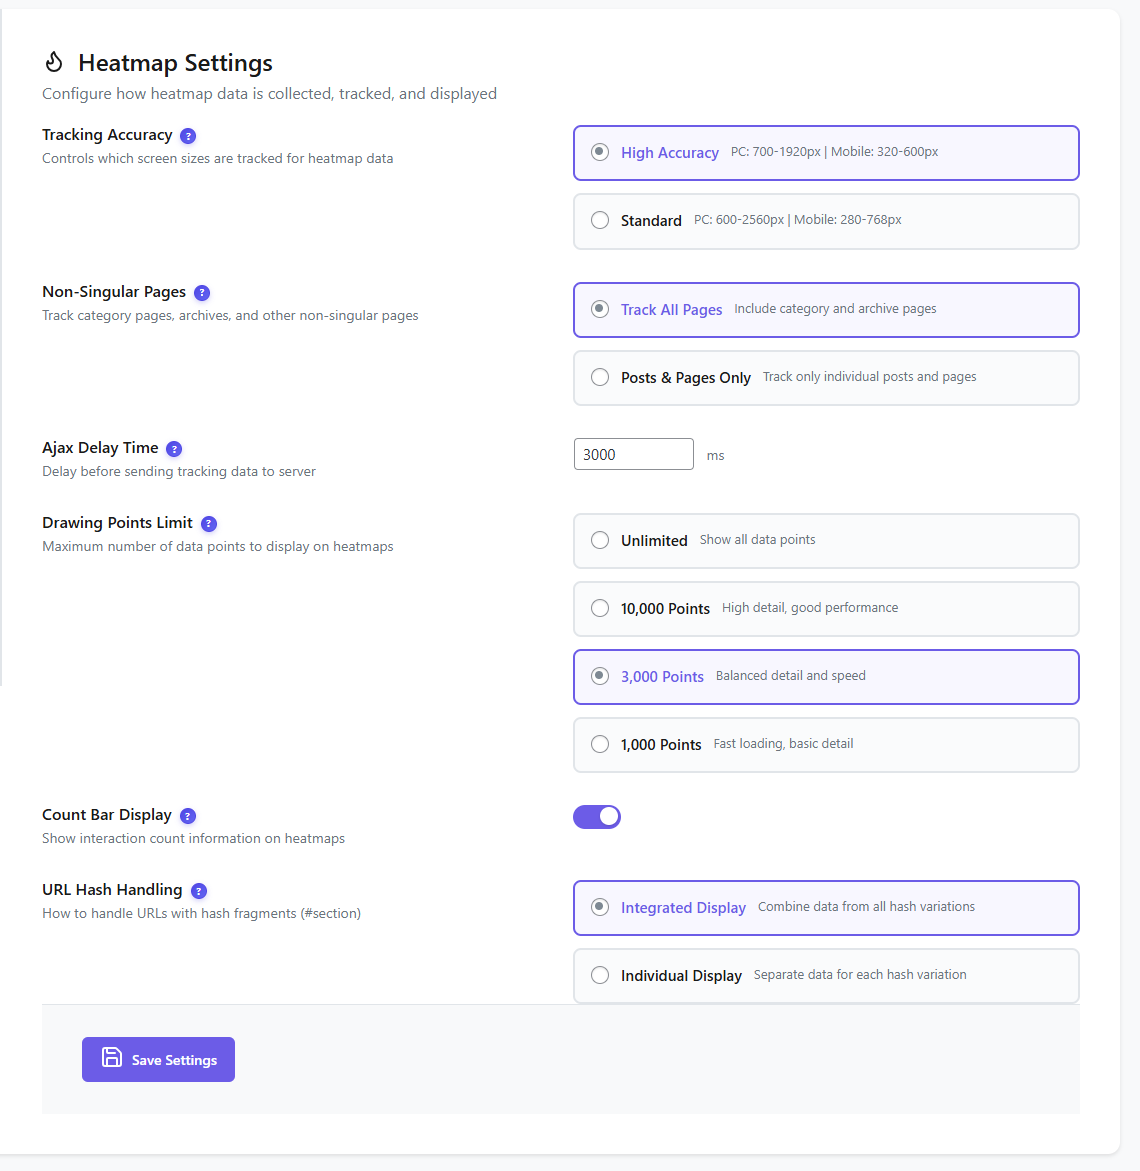Open the Count Bar Display help tooltip
Screen dimensions: 1140x1171
[x=188, y=815]
